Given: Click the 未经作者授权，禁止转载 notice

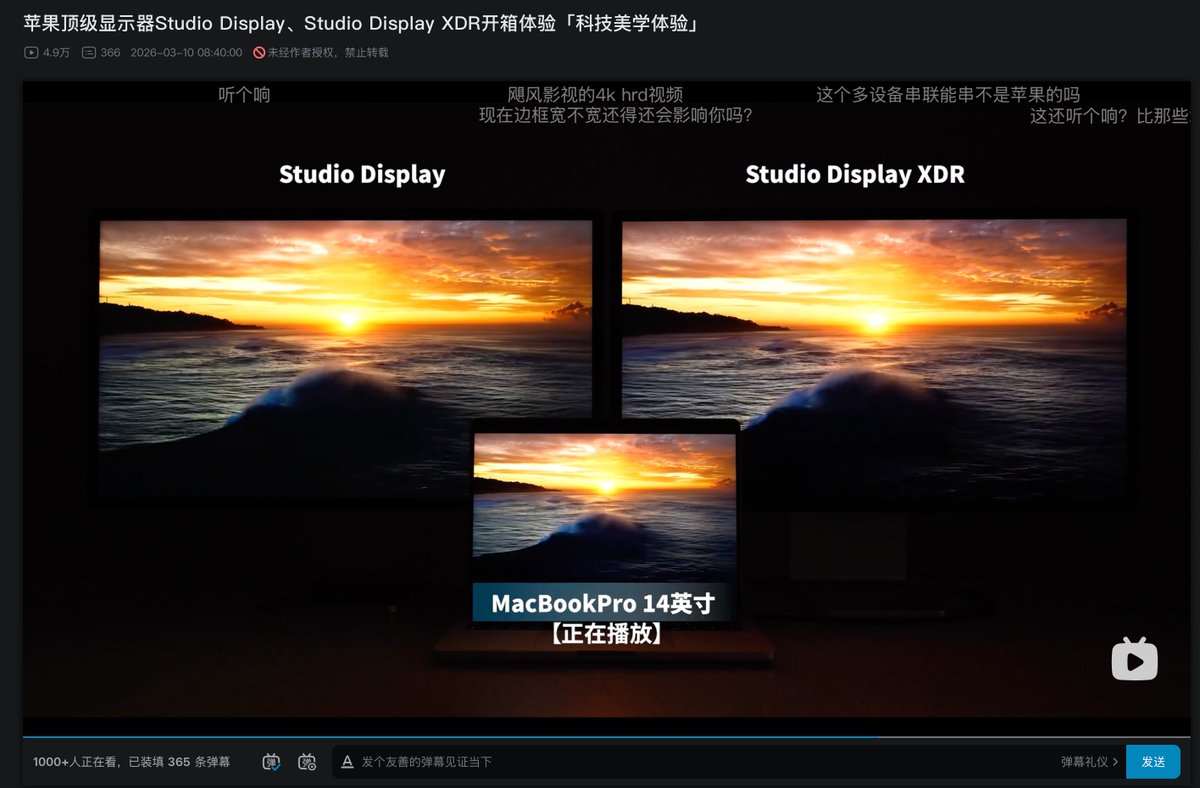Looking at the screenshot, I should [327, 52].
